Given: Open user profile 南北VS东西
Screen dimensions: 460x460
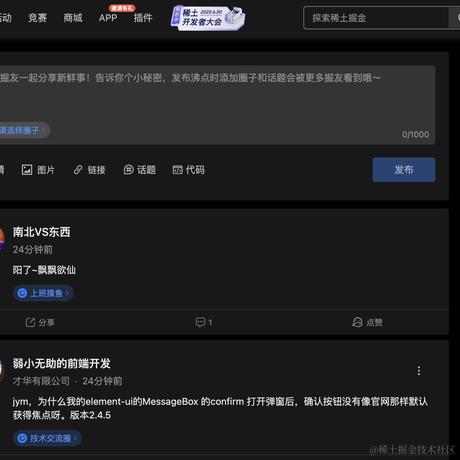Looking at the screenshot, I should tap(42, 232).
